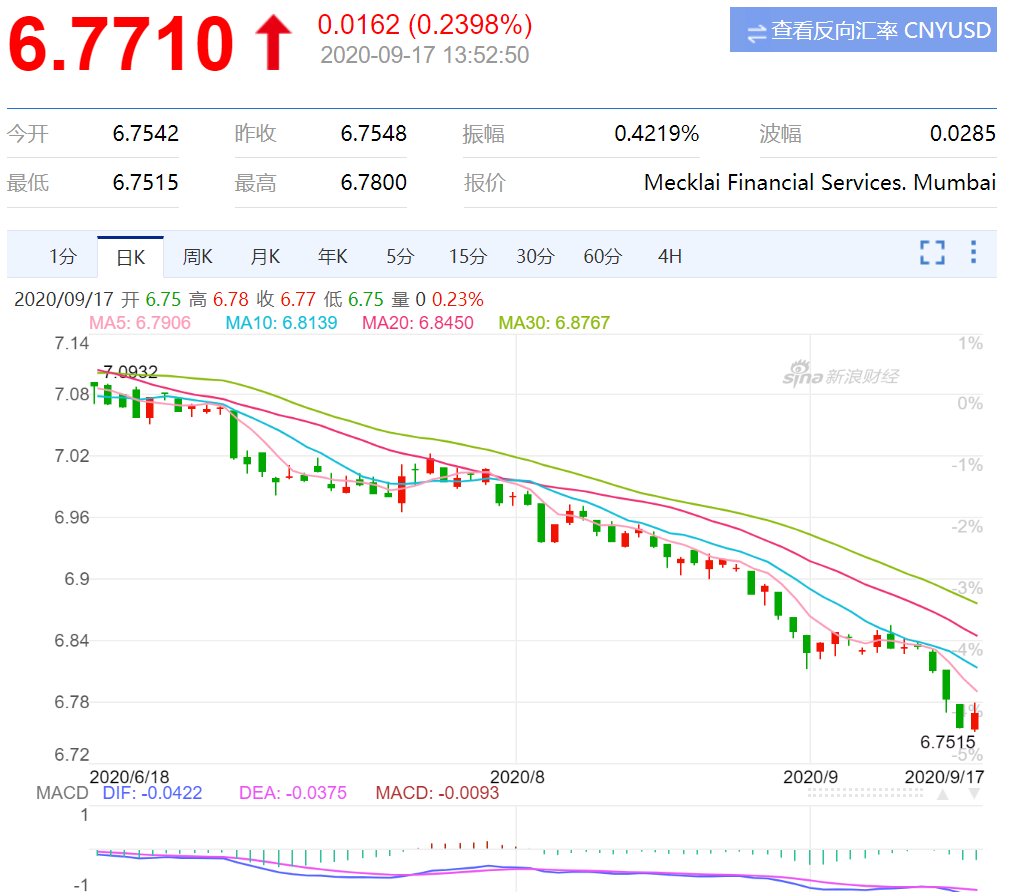The width and height of the screenshot is (1011, 892).
Task: Open the three-dot more options menu
Action: [x=973, y=253]
